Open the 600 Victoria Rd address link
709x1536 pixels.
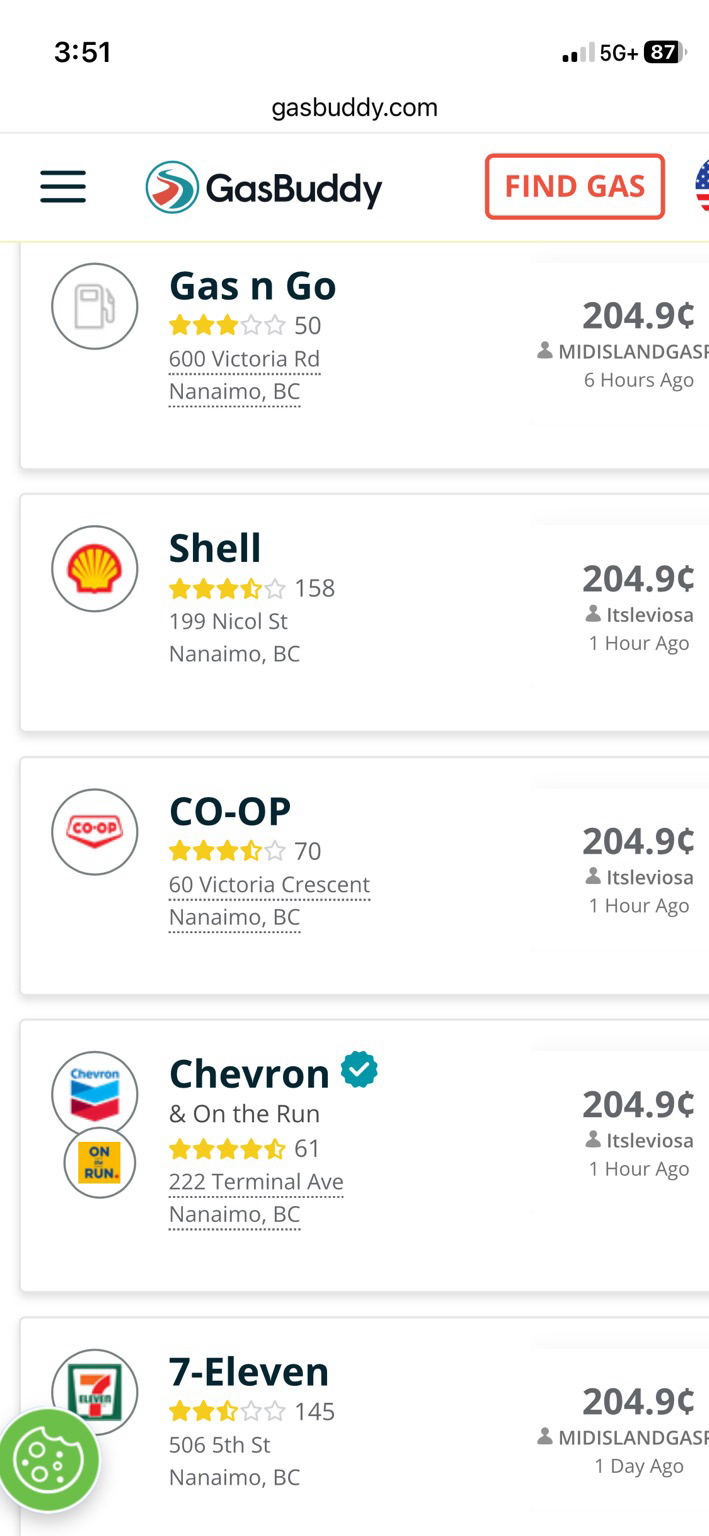[x=244, y=359]
